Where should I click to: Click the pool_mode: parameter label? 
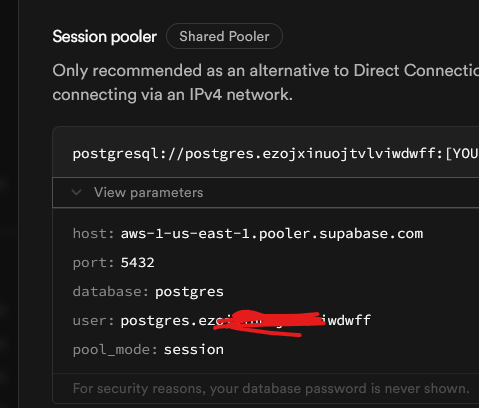[115, 350]
